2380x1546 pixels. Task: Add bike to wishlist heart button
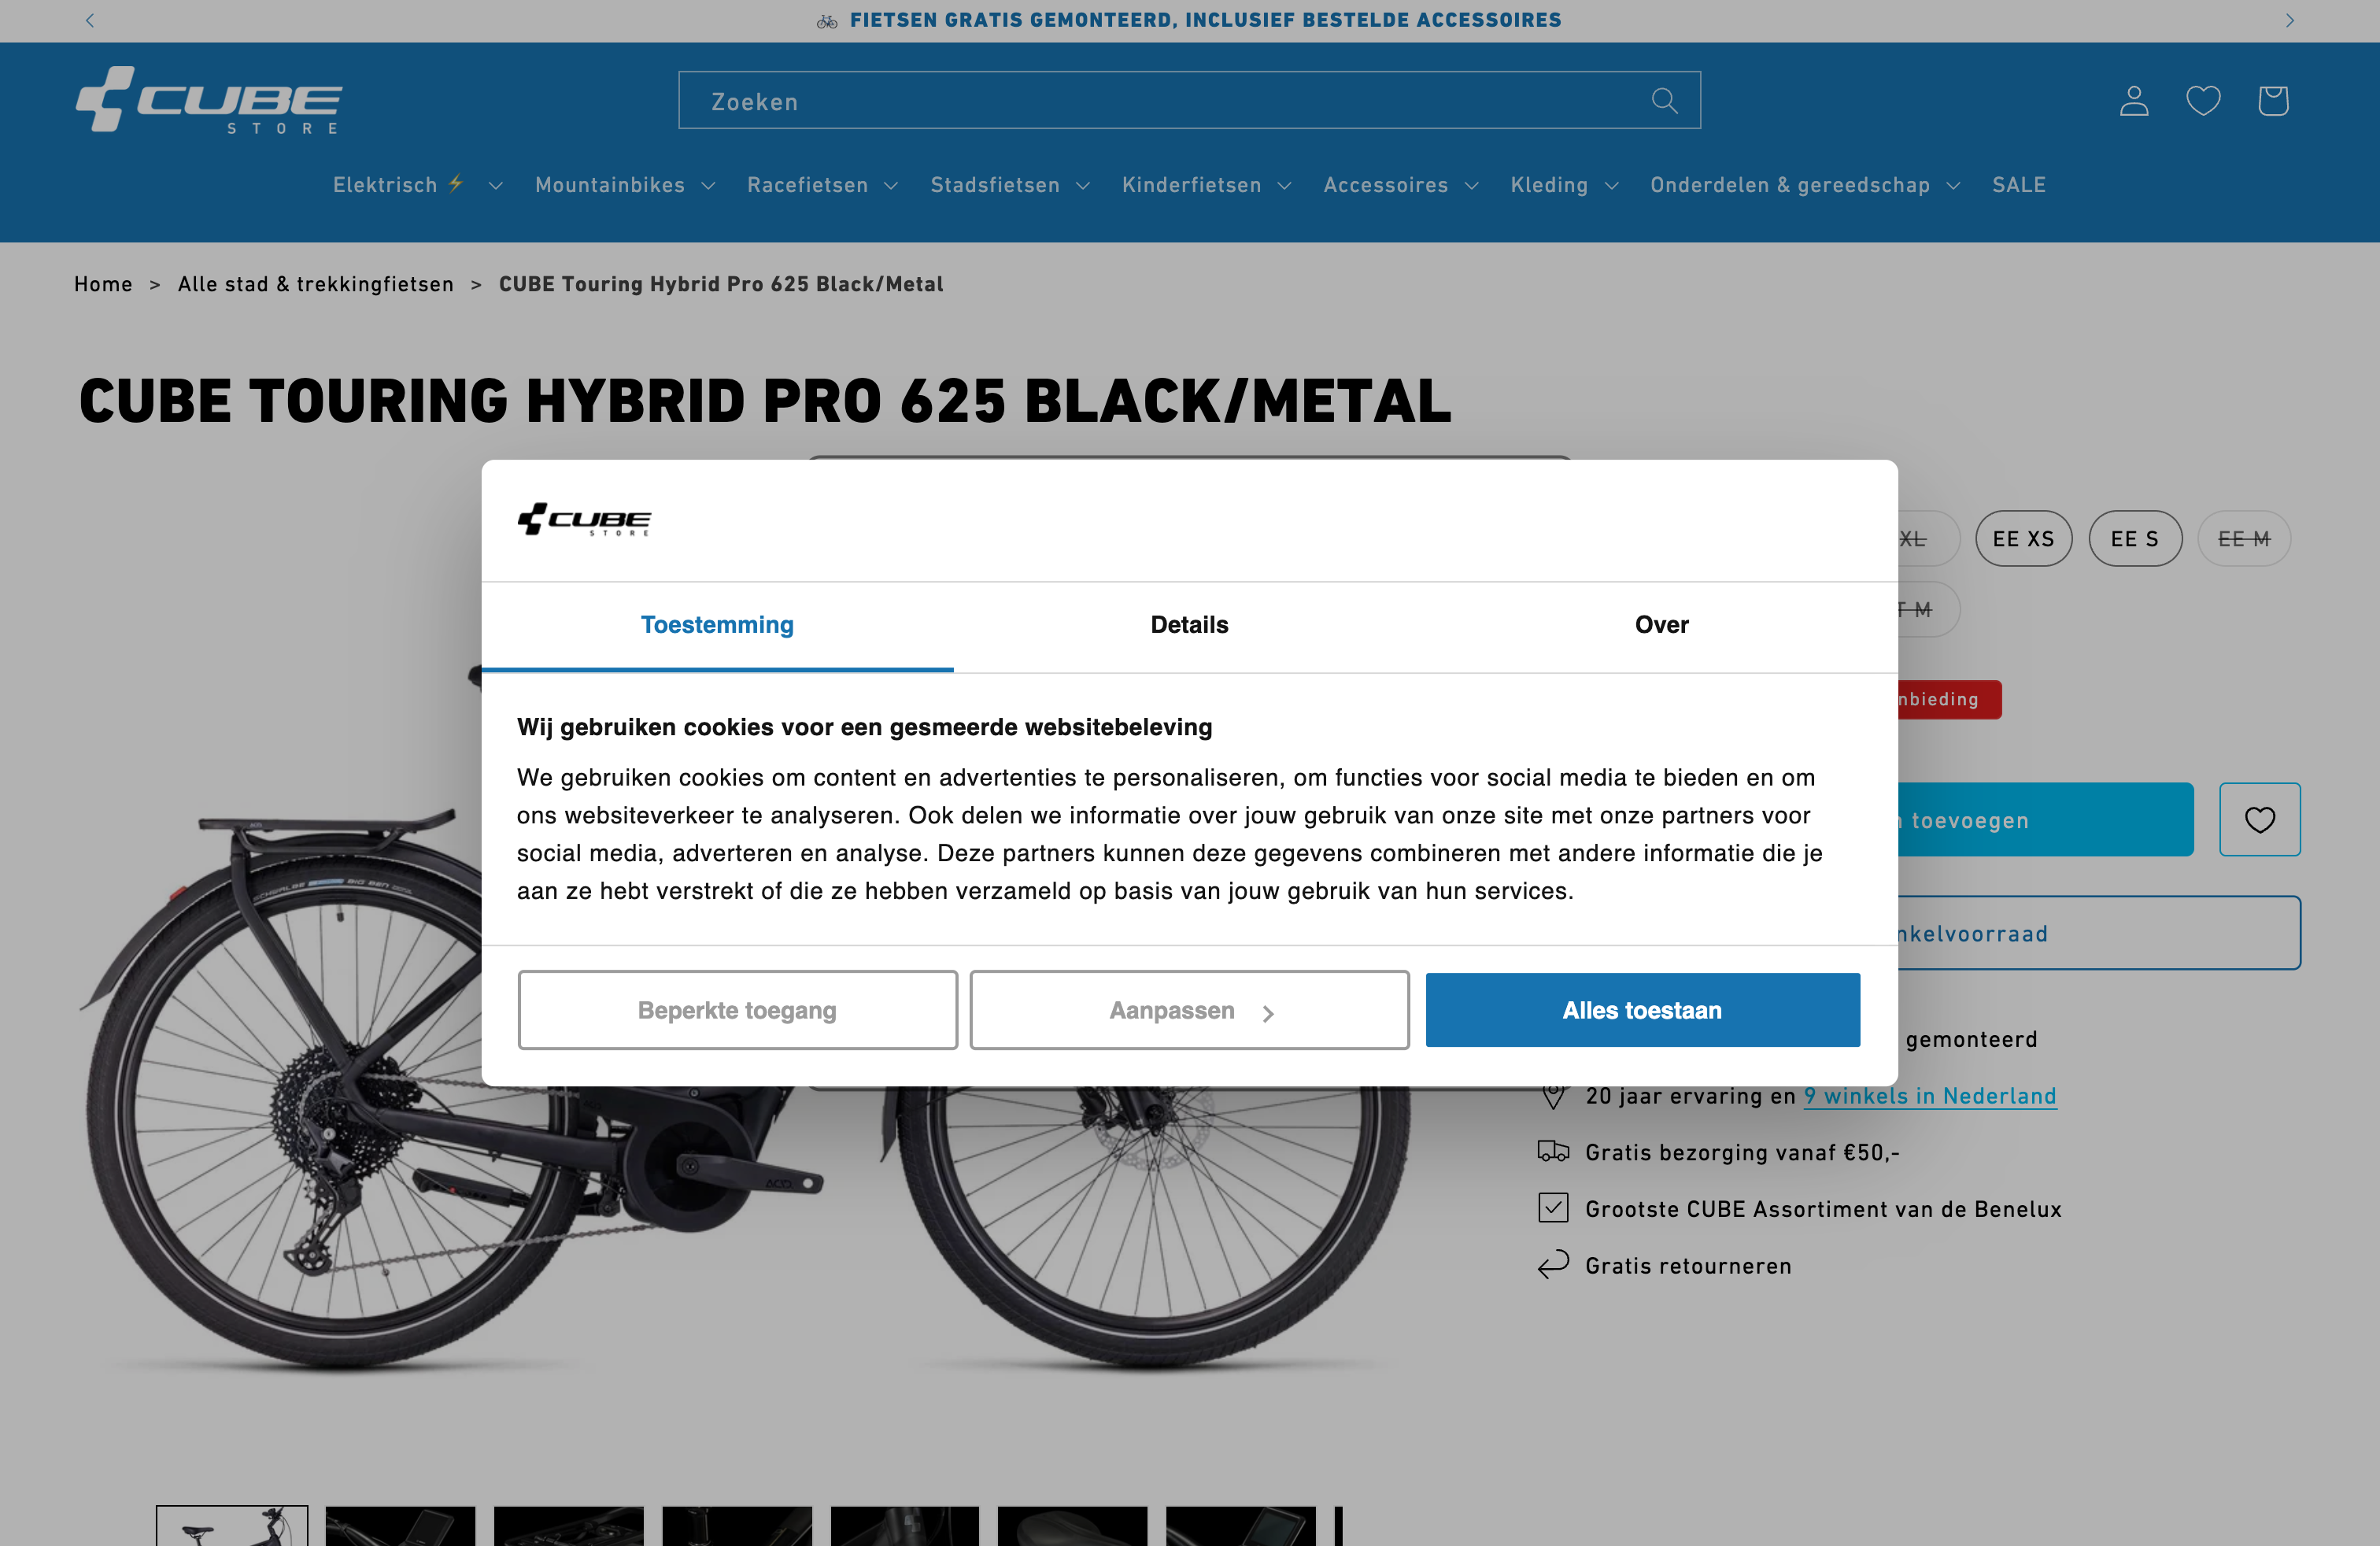[x=2259, y=819]
